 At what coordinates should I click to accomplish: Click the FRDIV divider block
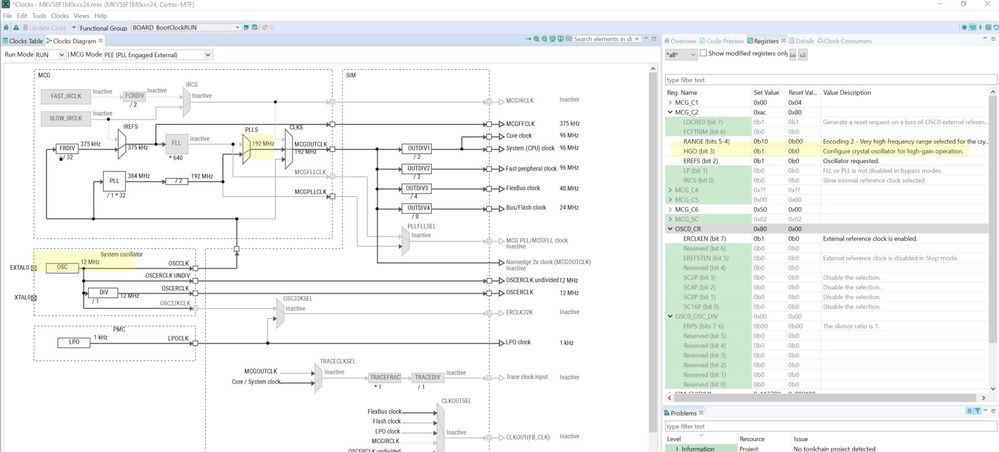point(66,148)
